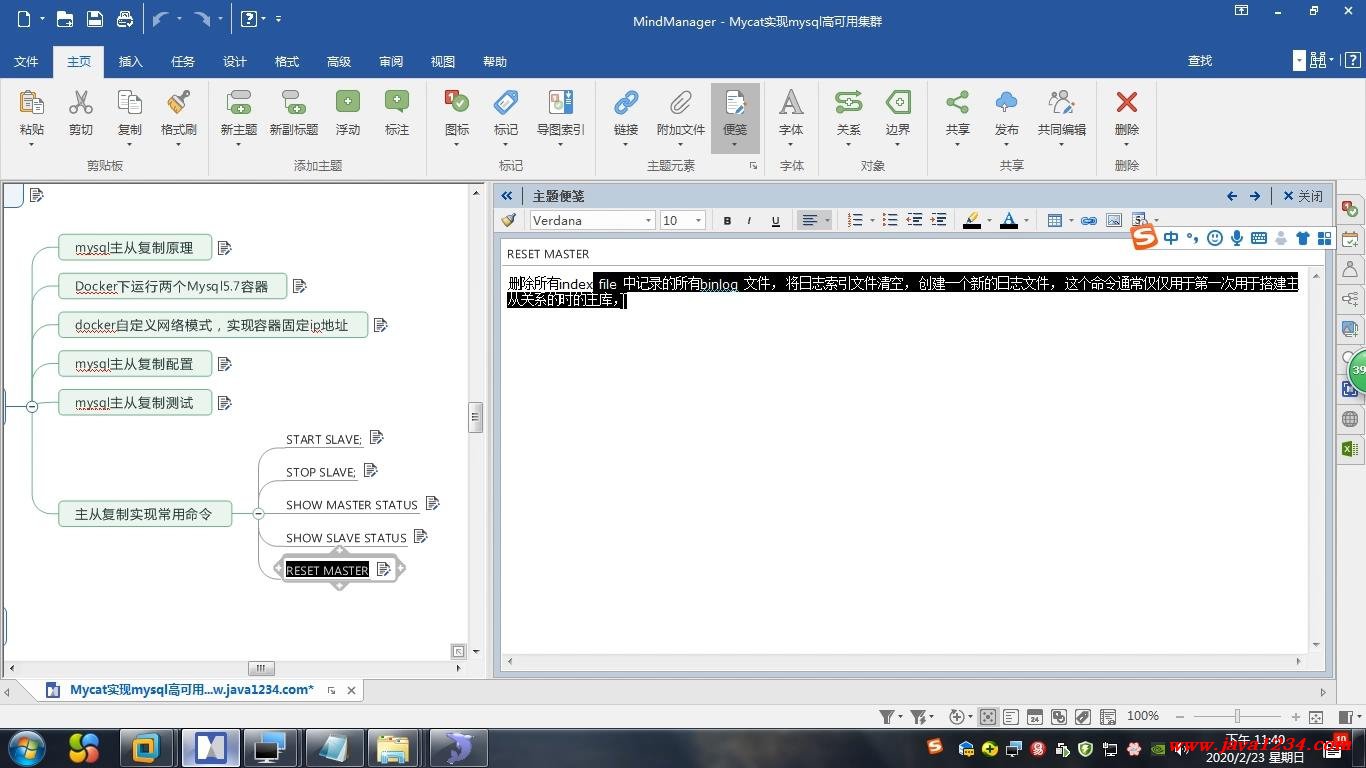Go to the next note using right arrow

[x=1255, y=196]
